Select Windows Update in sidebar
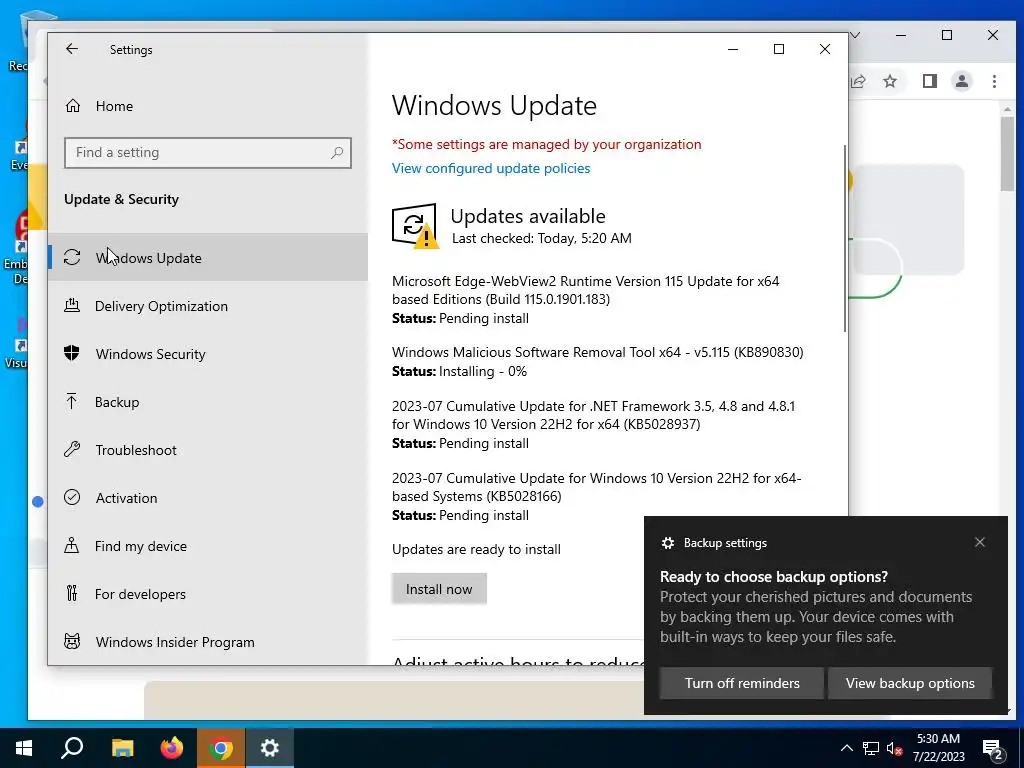Image resolution: width=1024 pixels, height=768 pixels. tap(208, 257)
